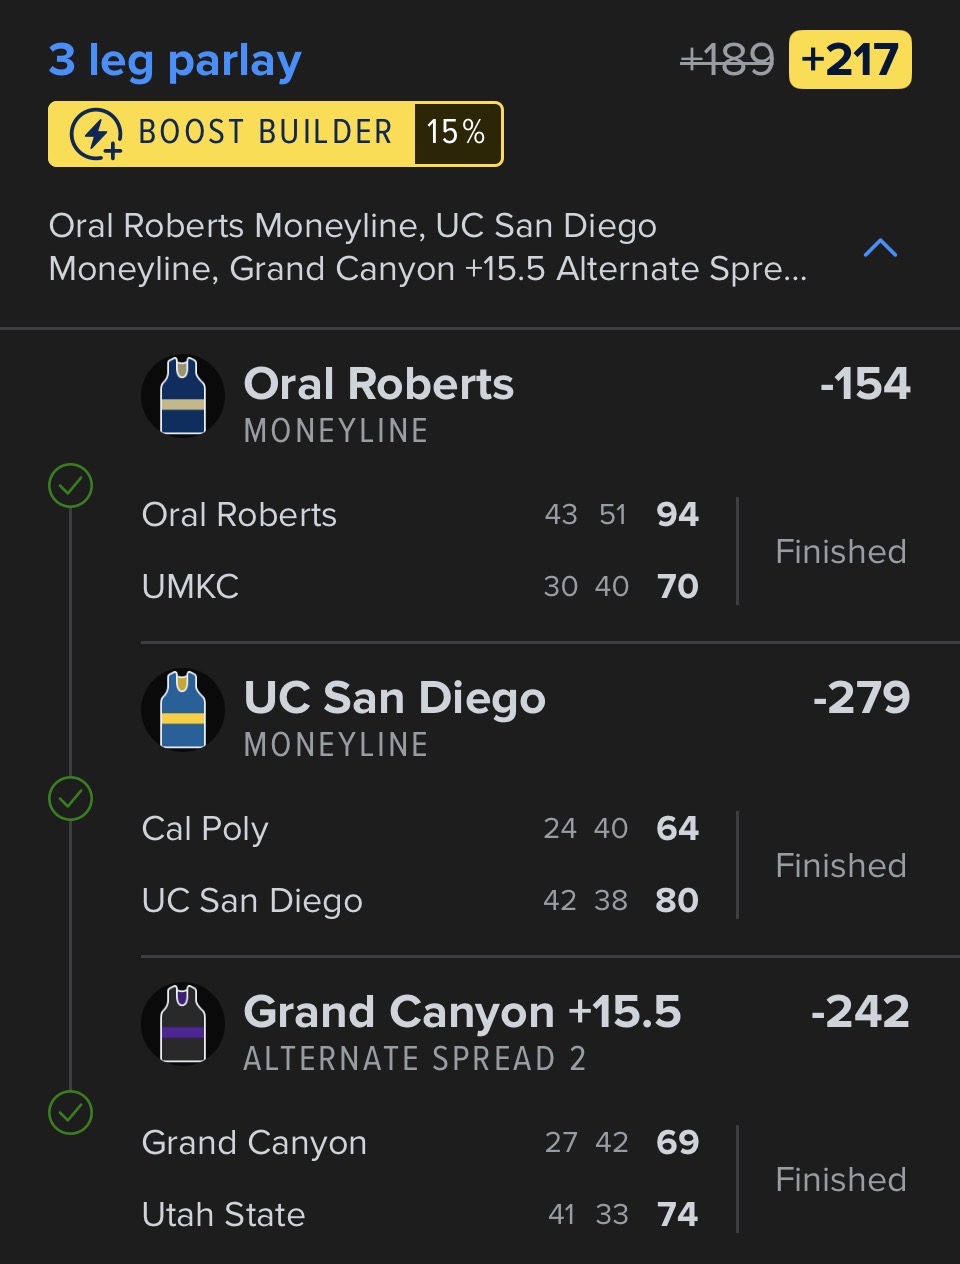Select the Oral Roberts Moneyline heading
The width and height of the screenshot is (960, 1264).
(x=378, y=385)
